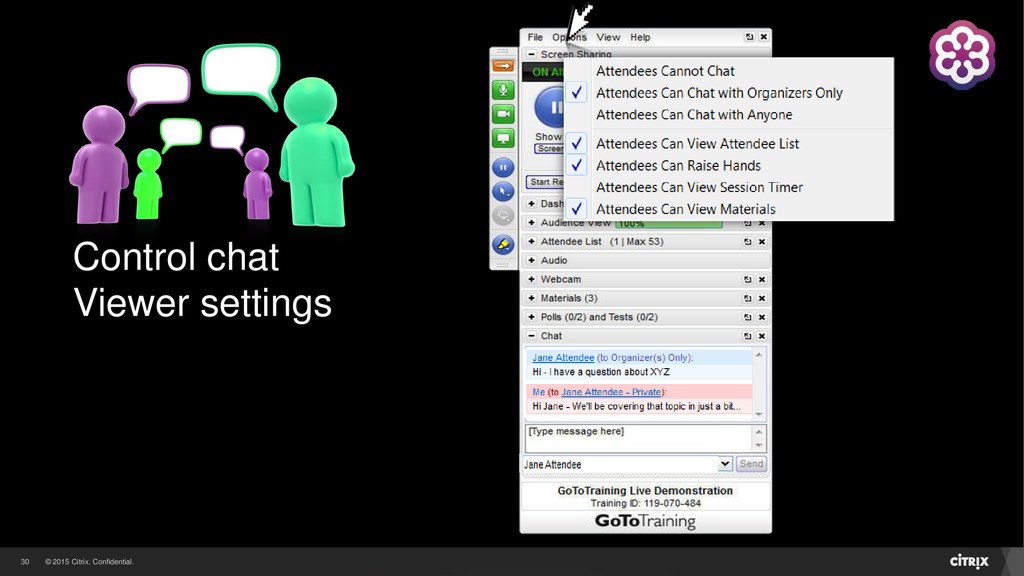The width and height of the screenshot is (1024, 576).
Task: Click the Screen button under Show
Action: tap(549, 149)
